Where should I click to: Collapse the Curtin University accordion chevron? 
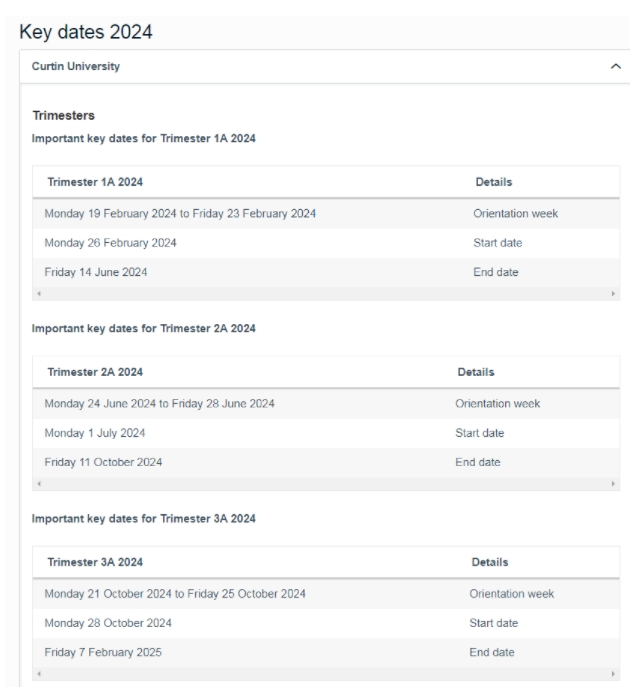pos(616,66)
